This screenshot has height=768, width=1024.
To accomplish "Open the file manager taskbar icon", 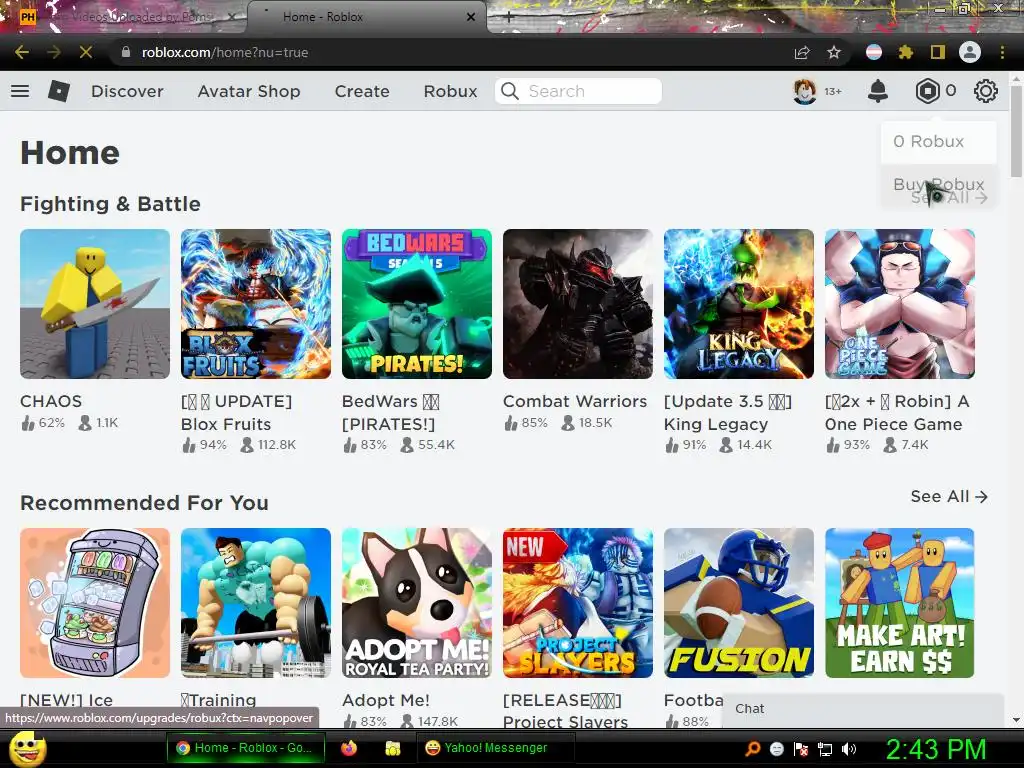I will (x=392, y=748).
